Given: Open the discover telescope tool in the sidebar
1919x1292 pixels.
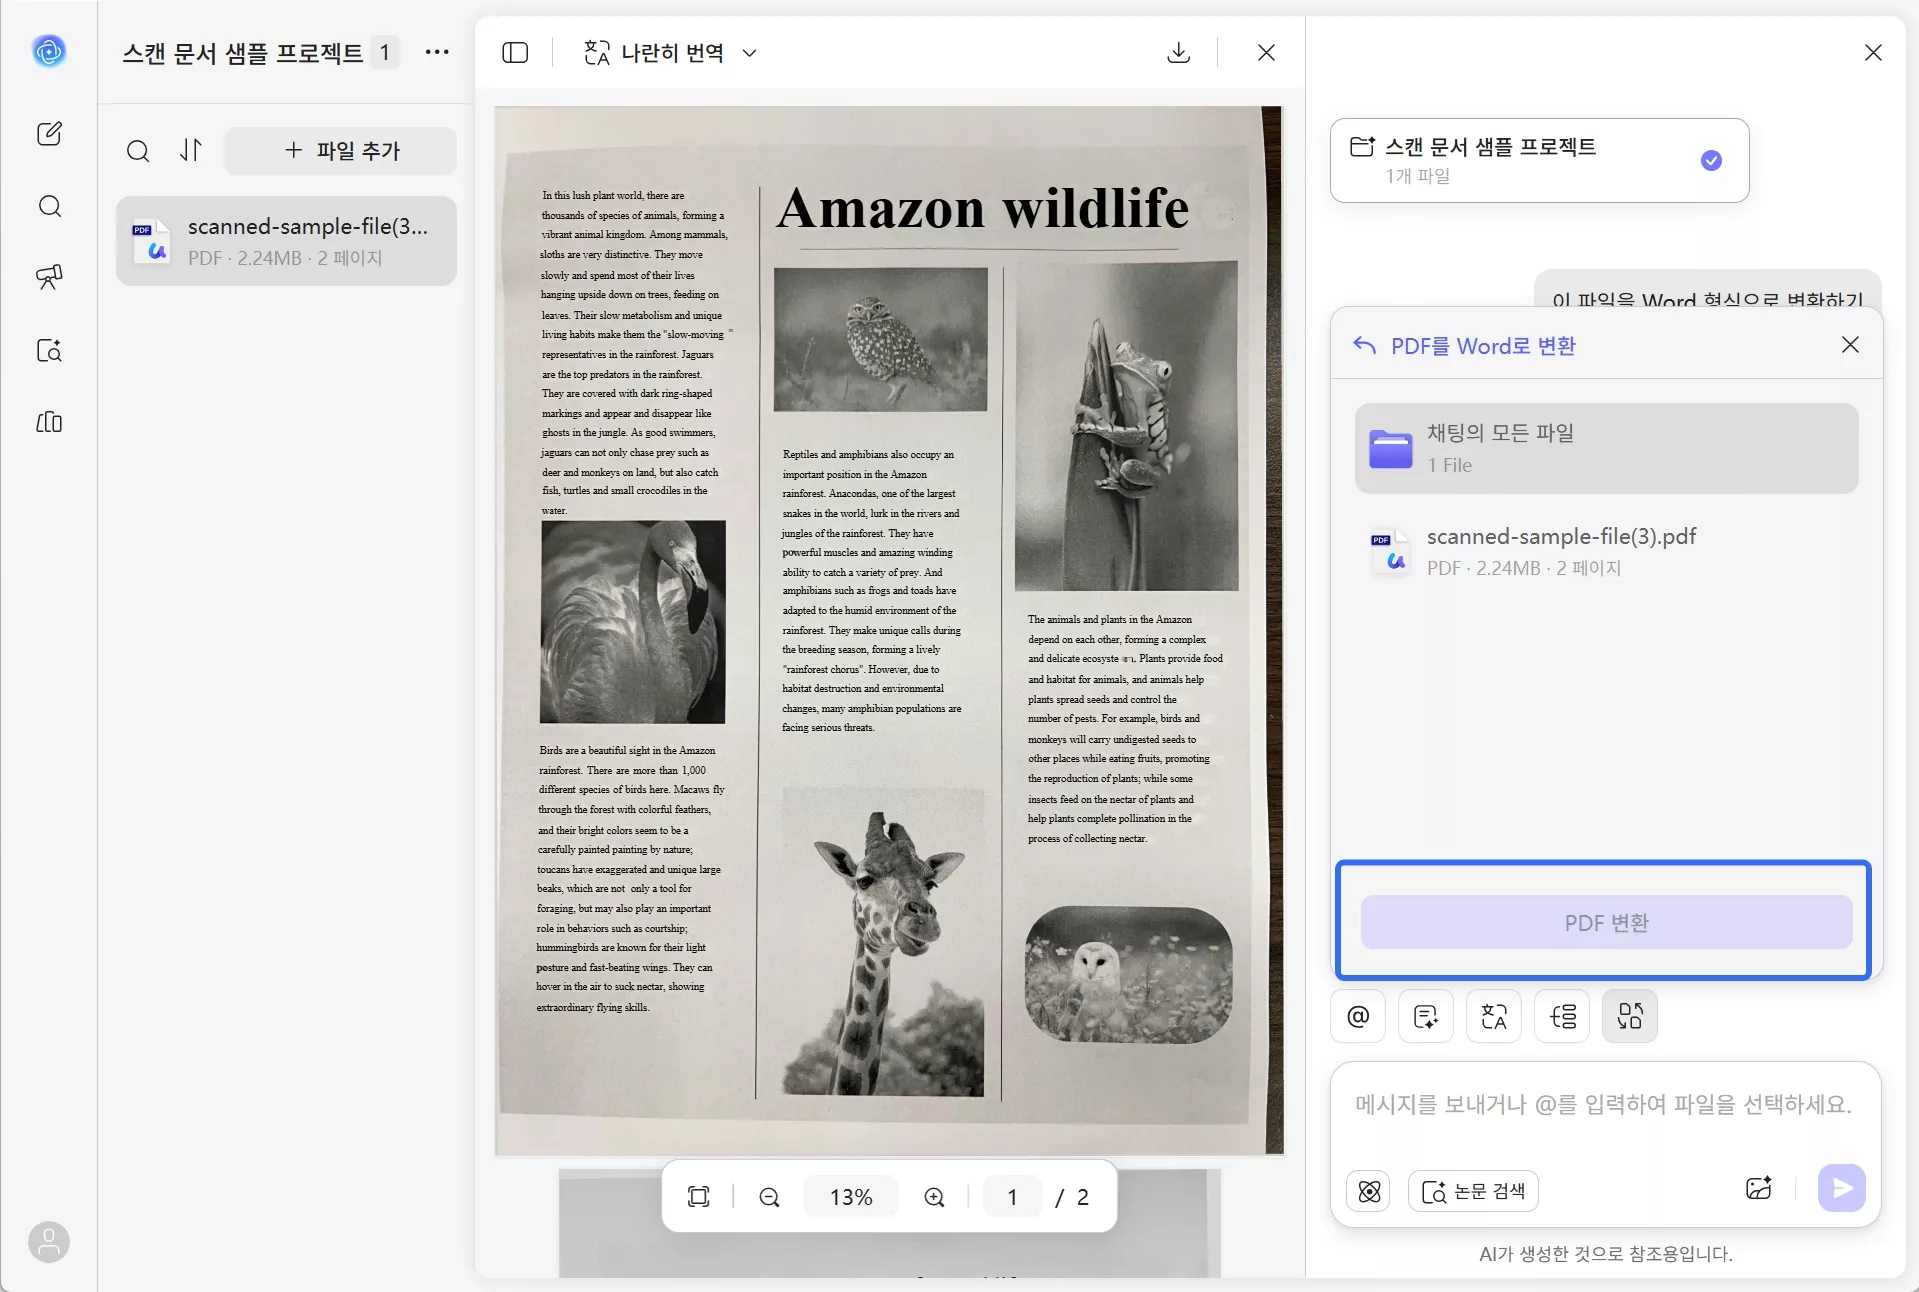Looking at the screenshot, I should point(49,278).
